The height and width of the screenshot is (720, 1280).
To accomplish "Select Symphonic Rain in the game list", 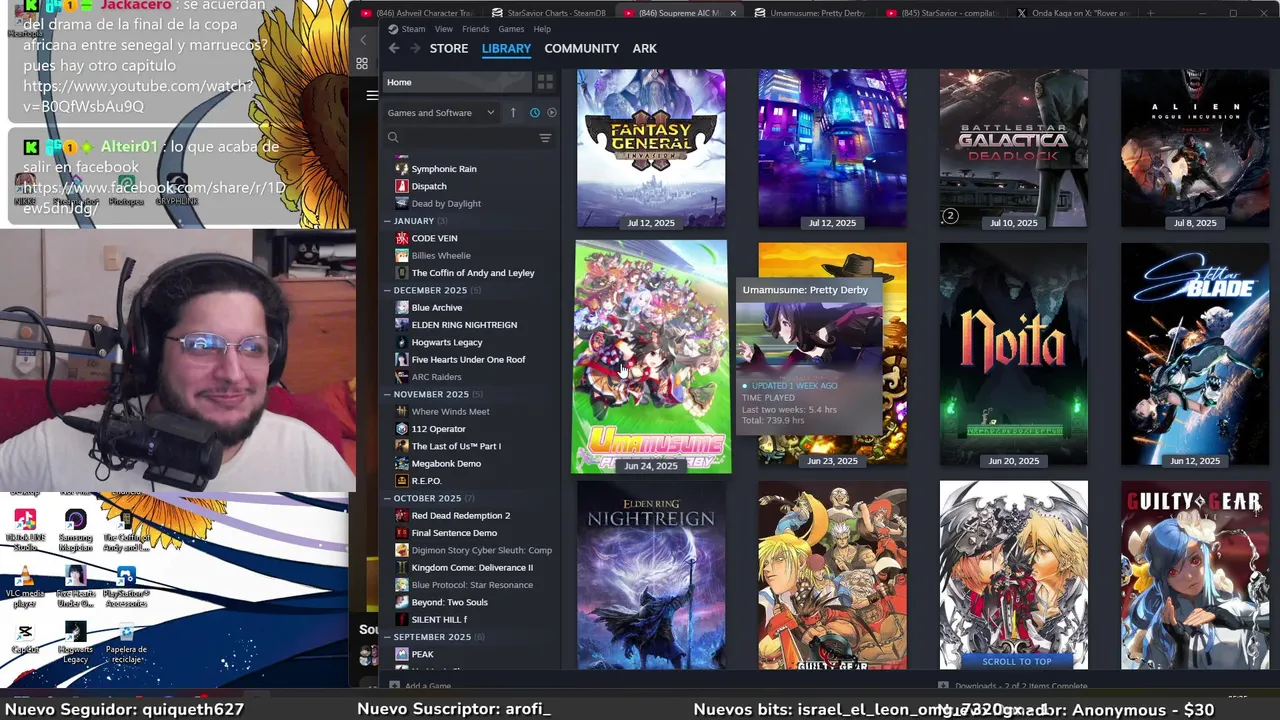I will 443,169.
